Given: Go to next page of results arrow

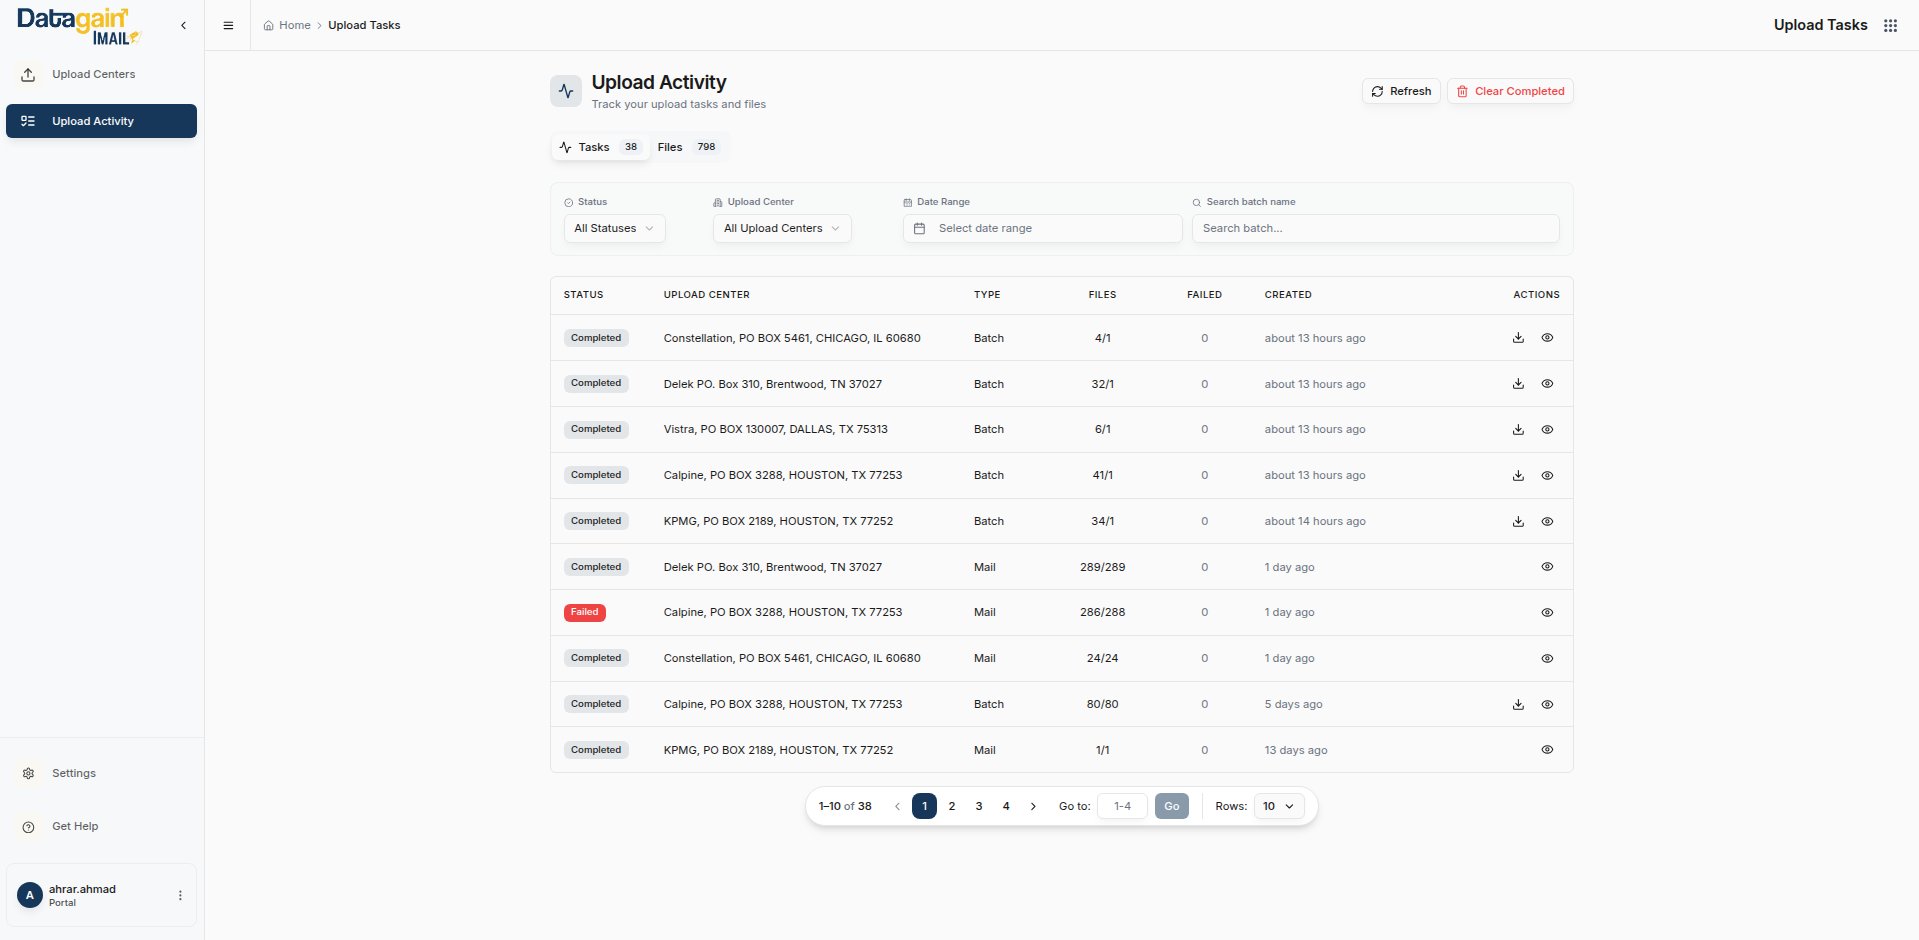Looking at the screenshot, I should pyautogui.click(x=1033, y=806).
